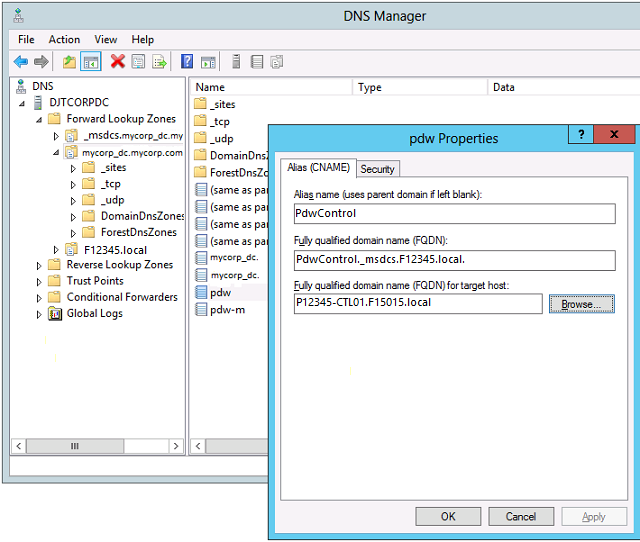Switch to the Security tab

(x=377, y=169)
